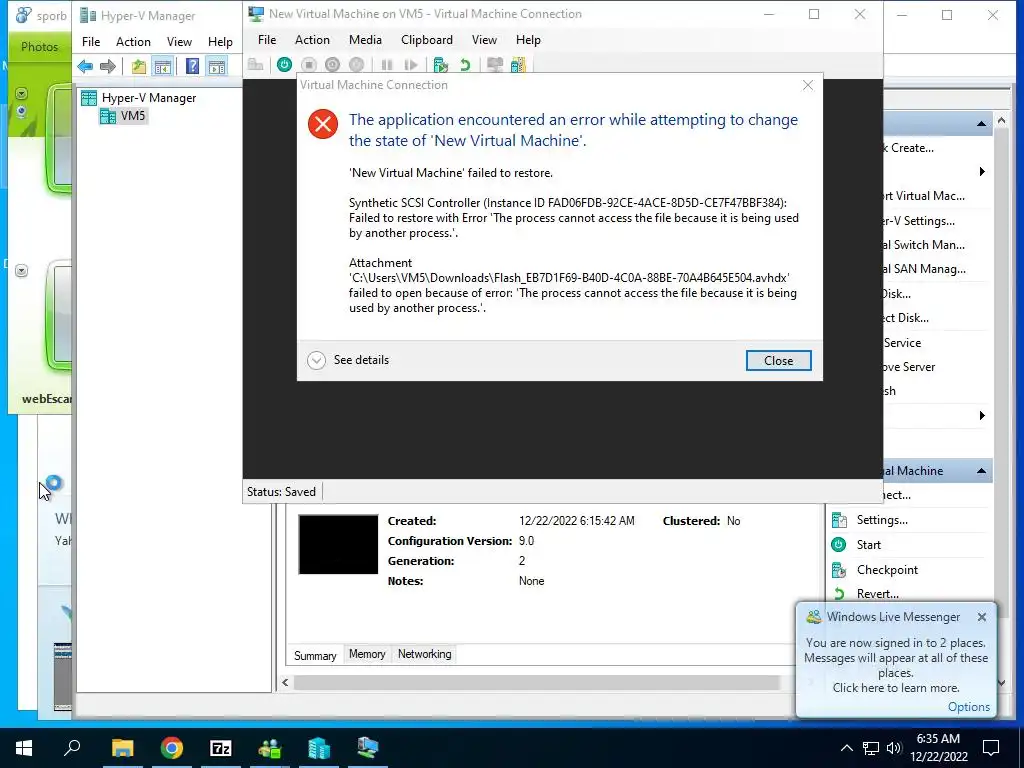Open taskbar Search magnifier
The height and width of the screenshot is (768, 1024).
click(x=72, y=747)
